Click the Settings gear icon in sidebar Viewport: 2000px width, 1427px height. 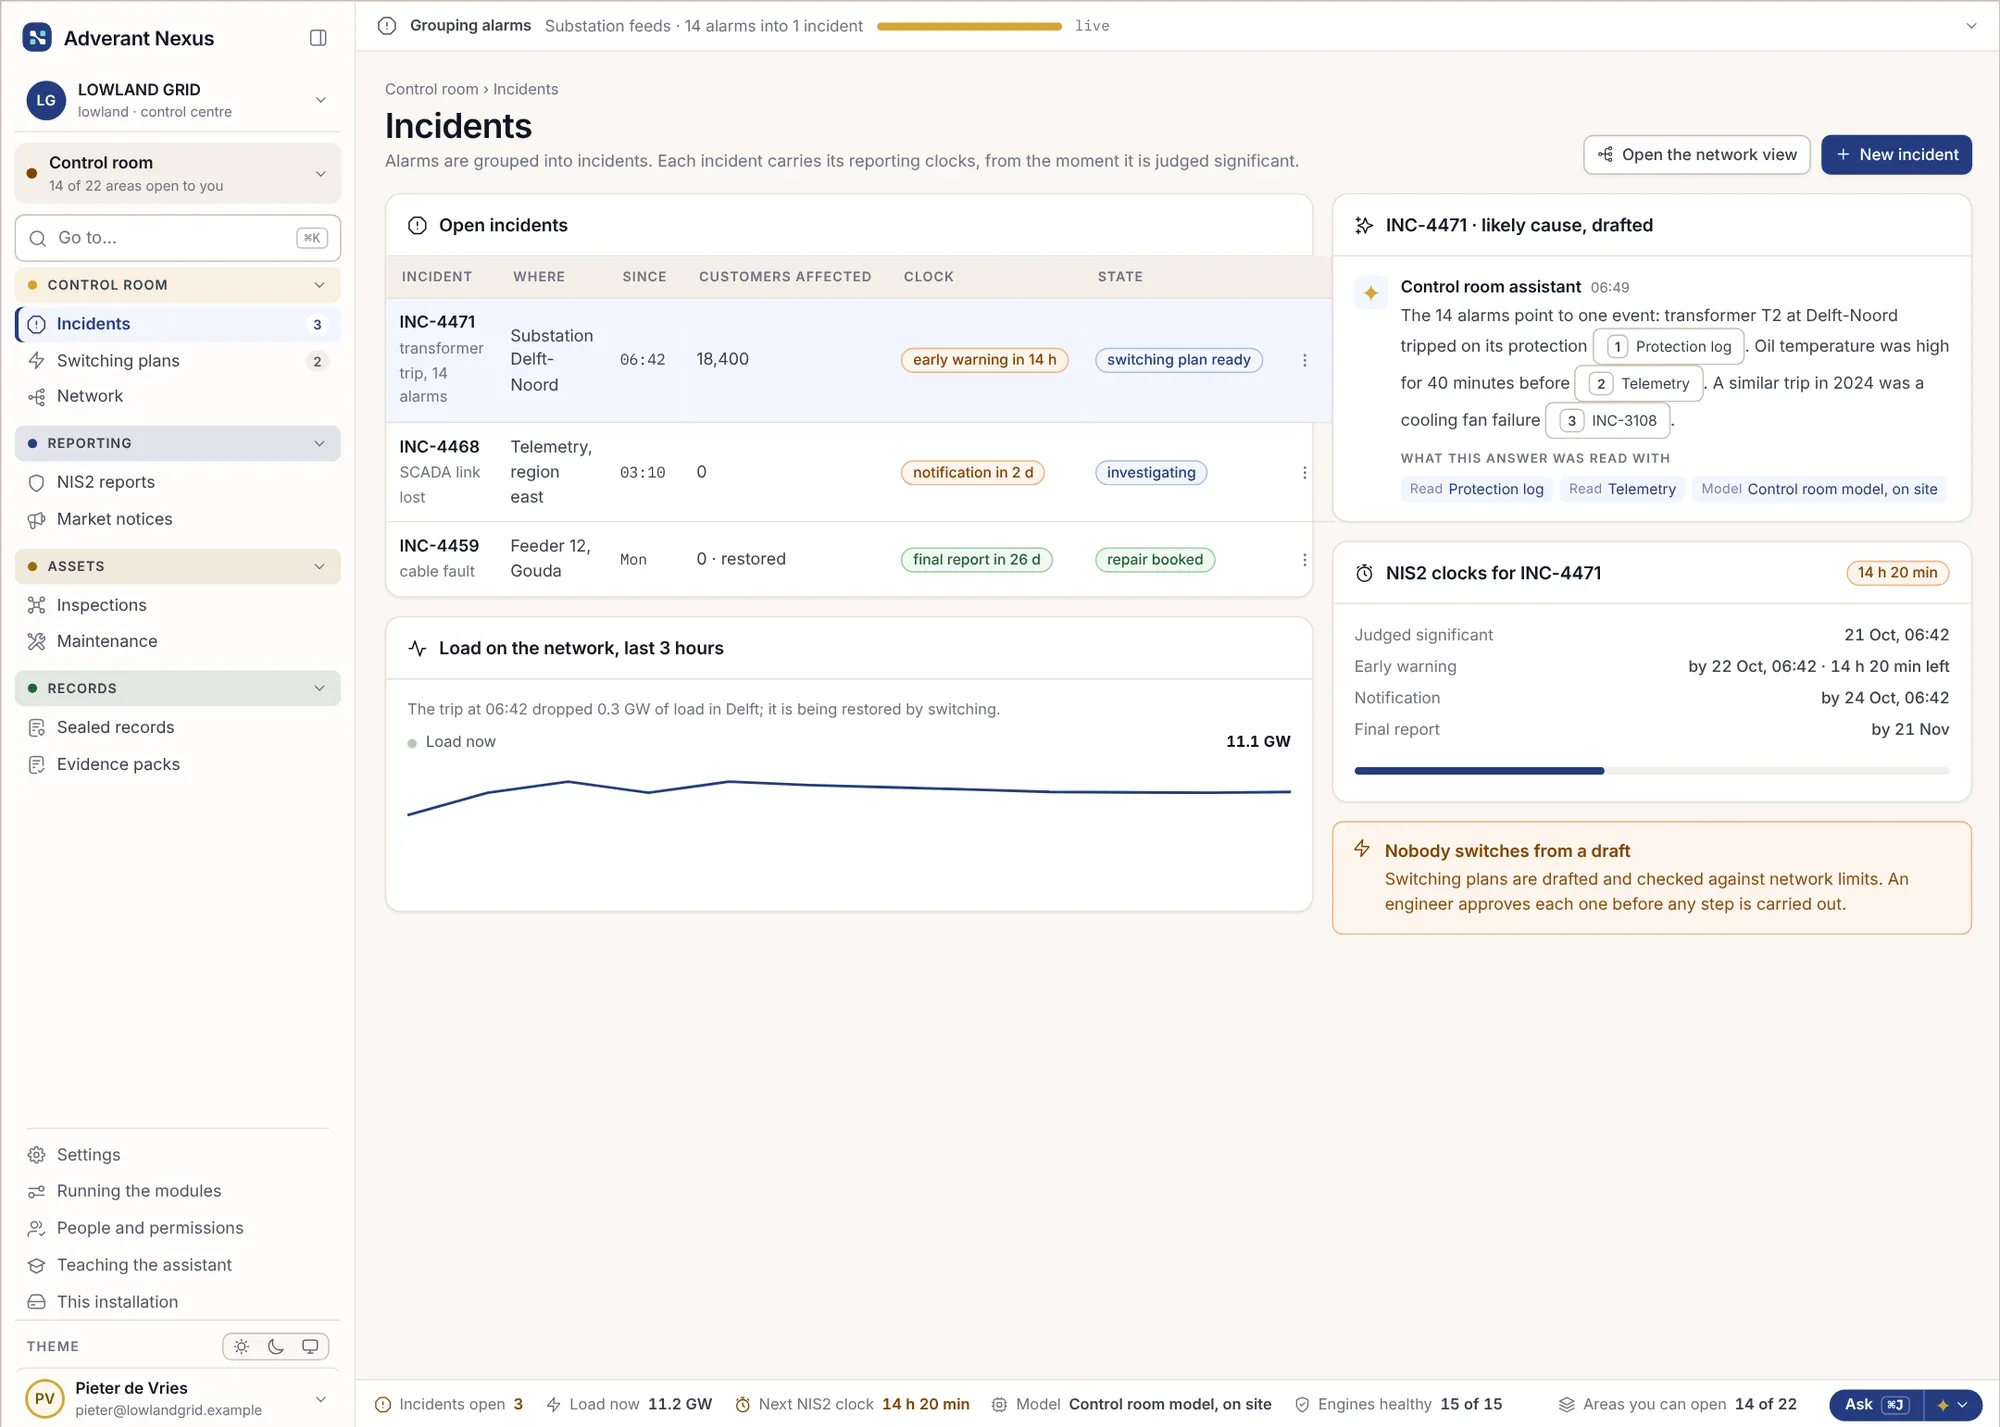(37, 1155)
